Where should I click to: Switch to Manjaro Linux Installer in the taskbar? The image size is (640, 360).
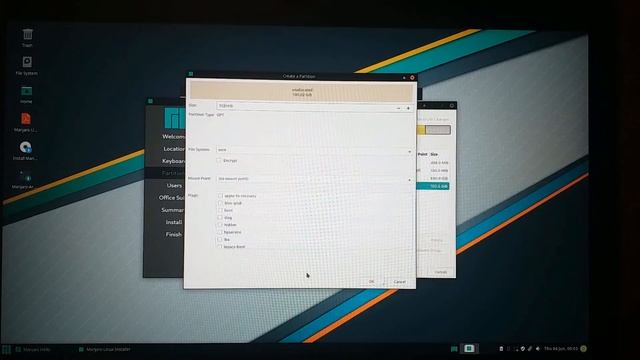104,349
